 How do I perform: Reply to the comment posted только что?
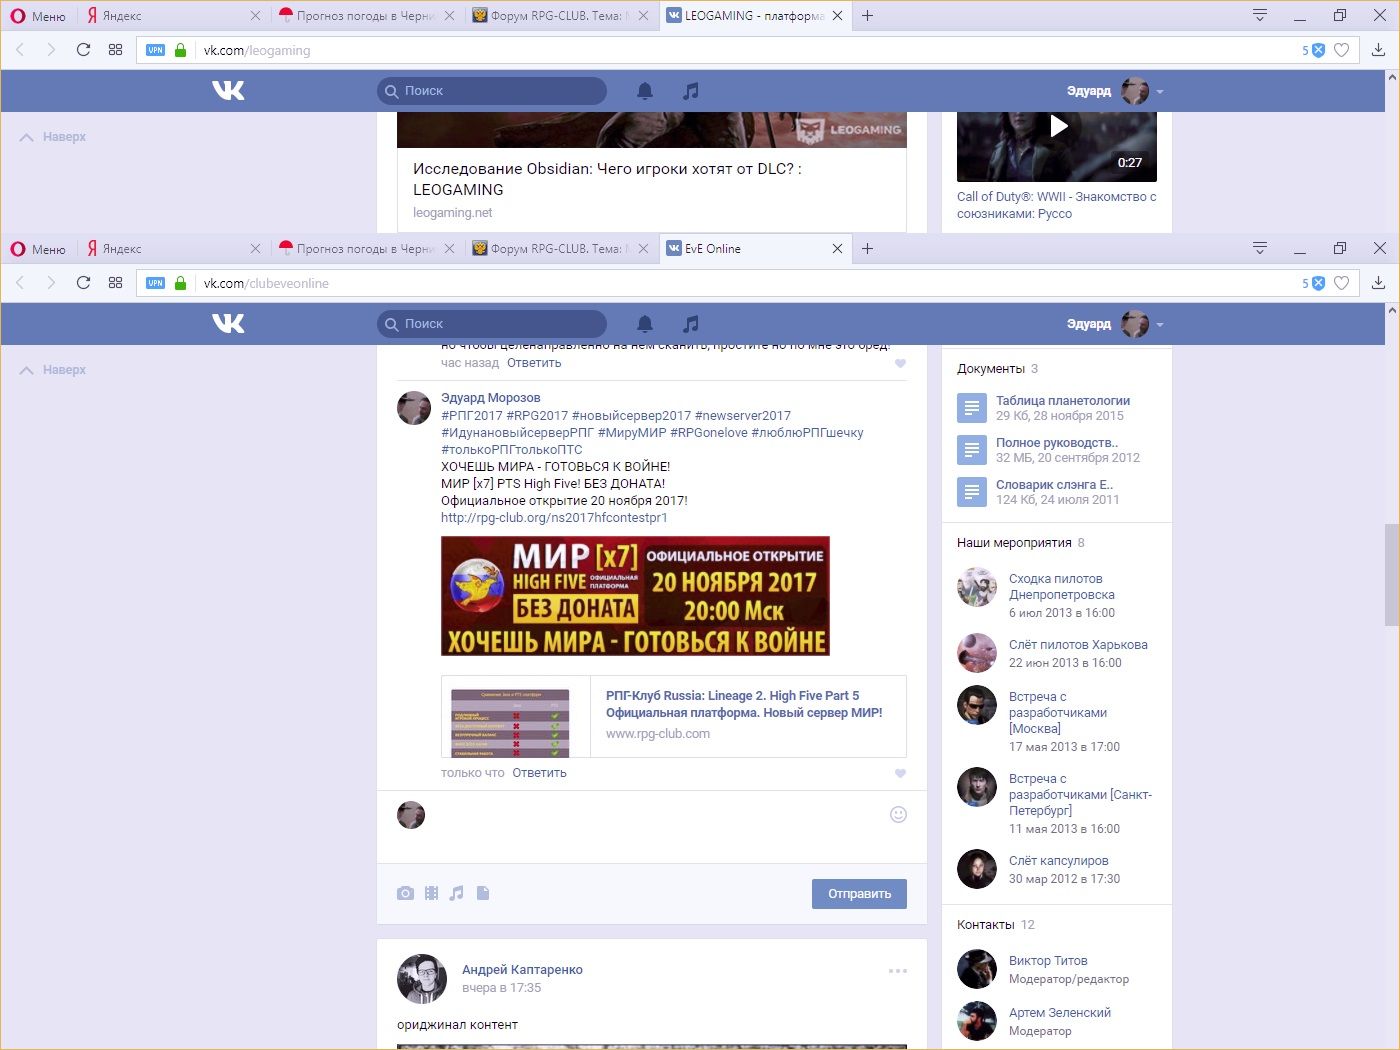(539, 773)
